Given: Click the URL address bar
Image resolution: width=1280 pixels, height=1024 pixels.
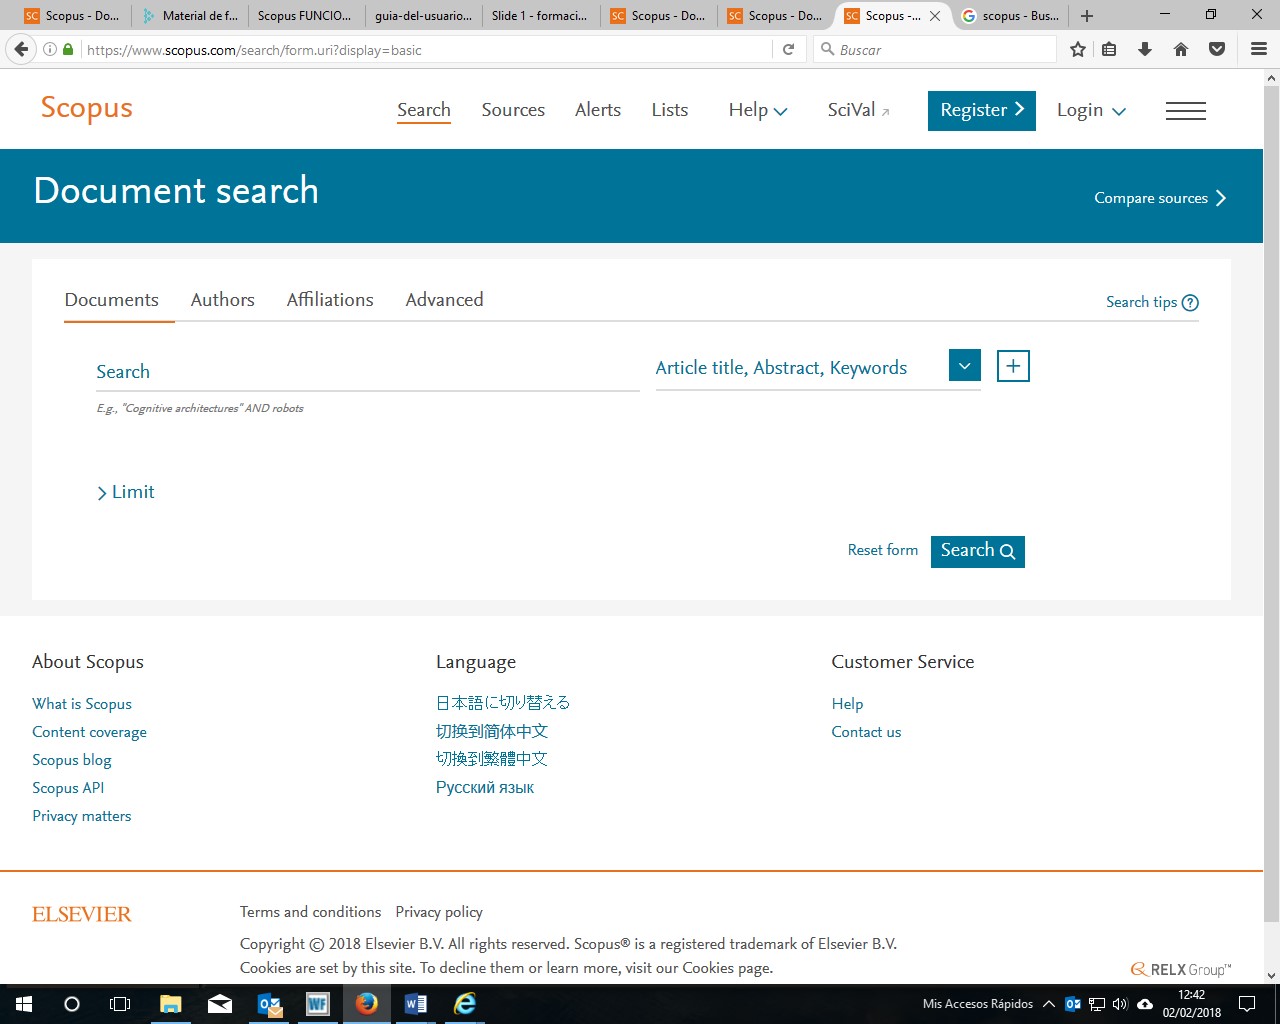Looking at the screenshot, I should tap(425, 49).
